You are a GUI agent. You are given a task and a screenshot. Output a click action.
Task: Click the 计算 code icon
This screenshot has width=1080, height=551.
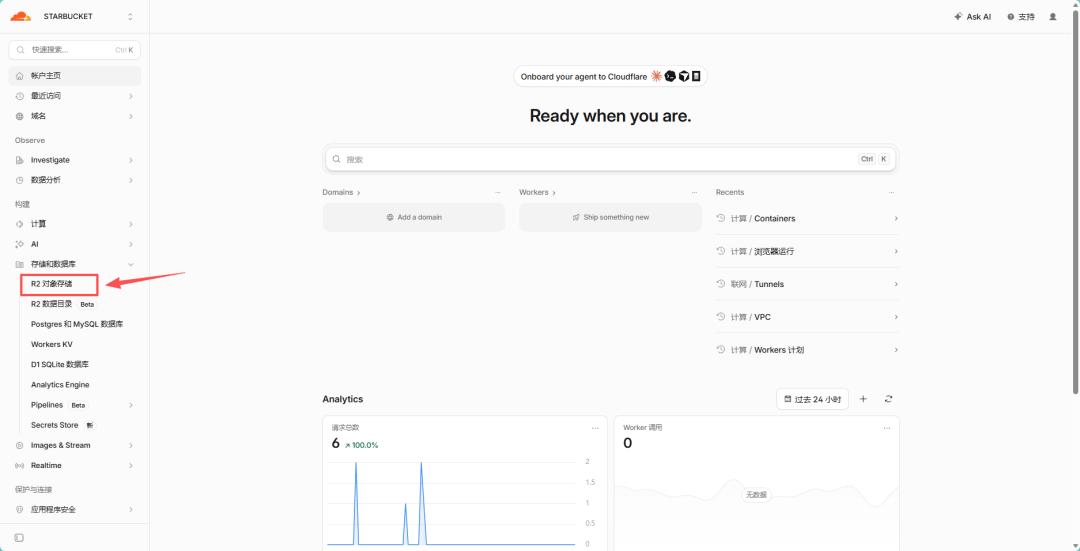[x=19, y=224]
